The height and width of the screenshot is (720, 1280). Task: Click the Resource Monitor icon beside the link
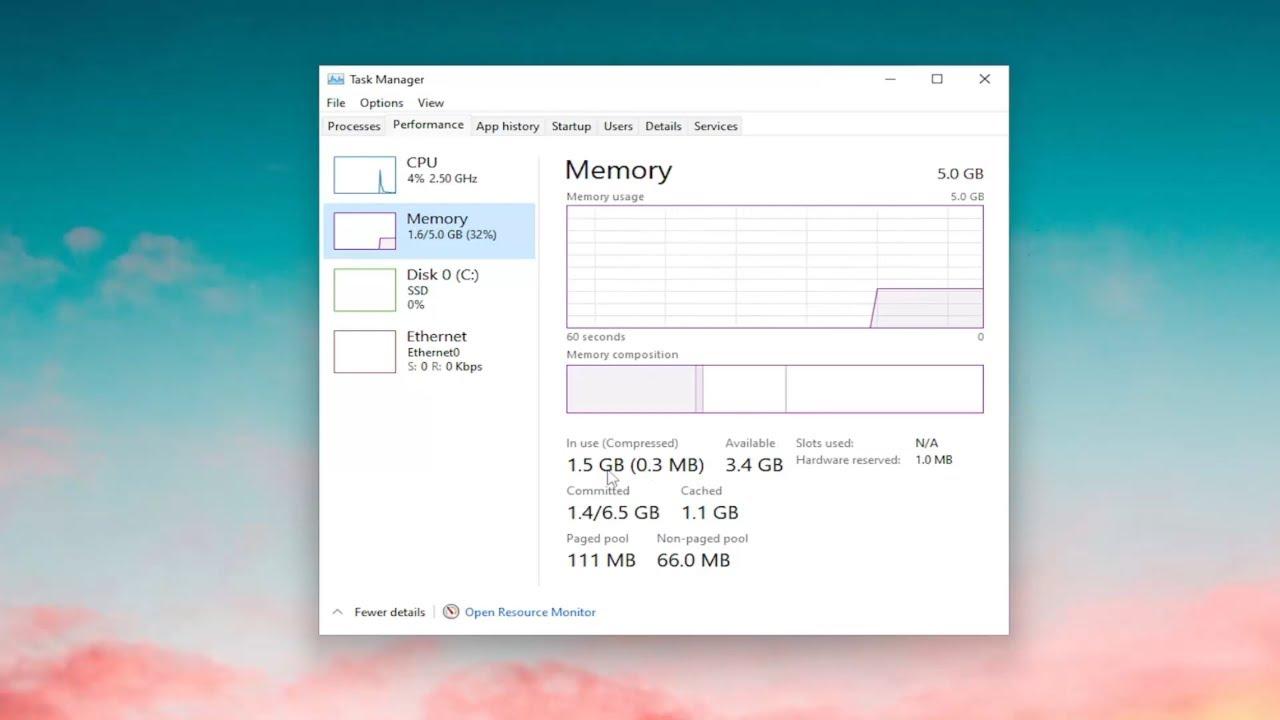pyautogui.click(x=451, y=612)
